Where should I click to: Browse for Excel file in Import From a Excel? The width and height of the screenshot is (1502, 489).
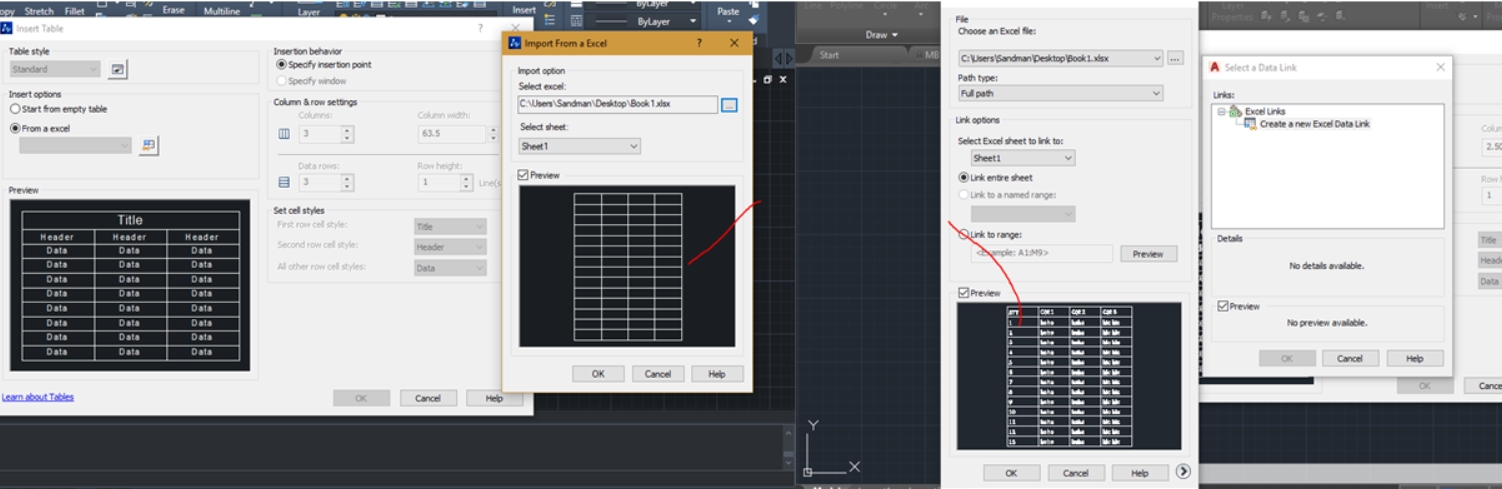(729, 105)
